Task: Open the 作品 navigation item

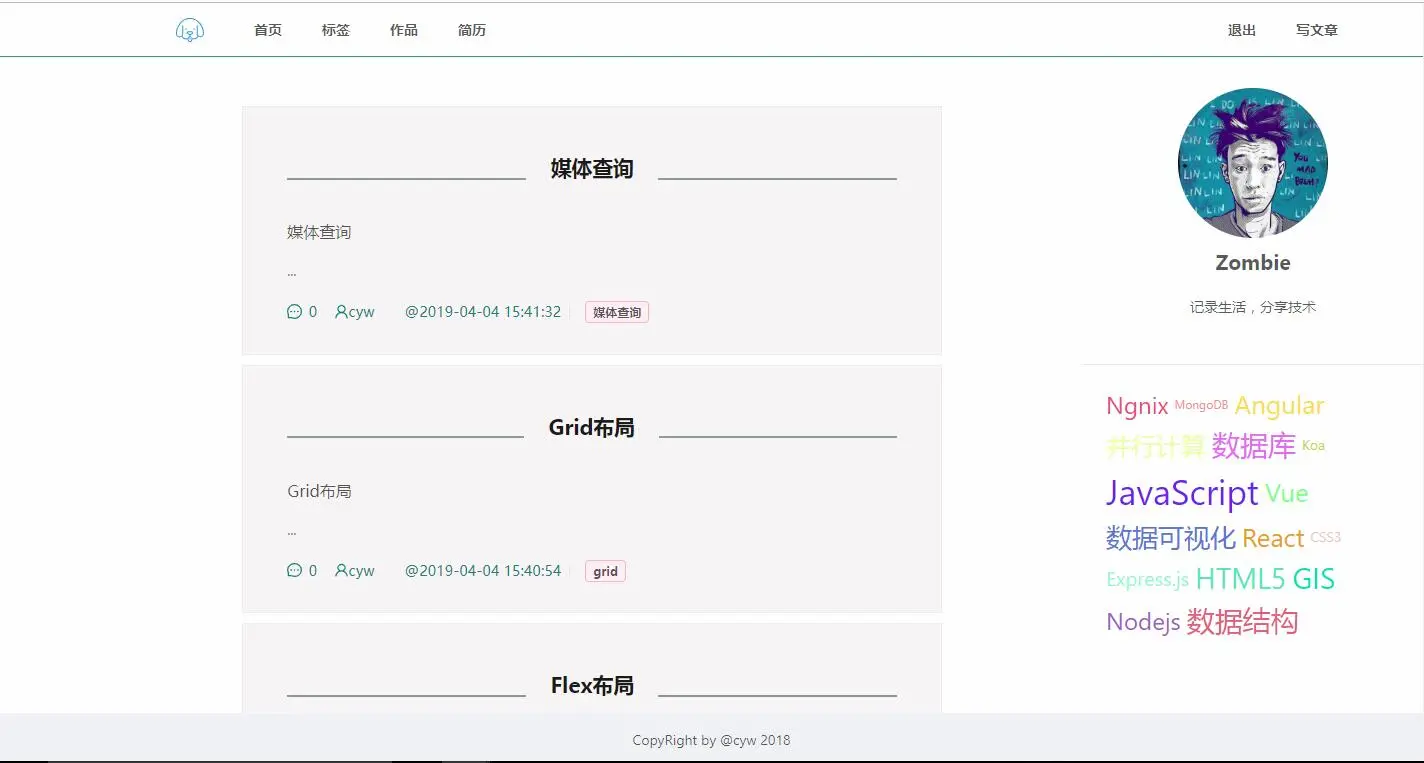Action: tap(404, 30)
